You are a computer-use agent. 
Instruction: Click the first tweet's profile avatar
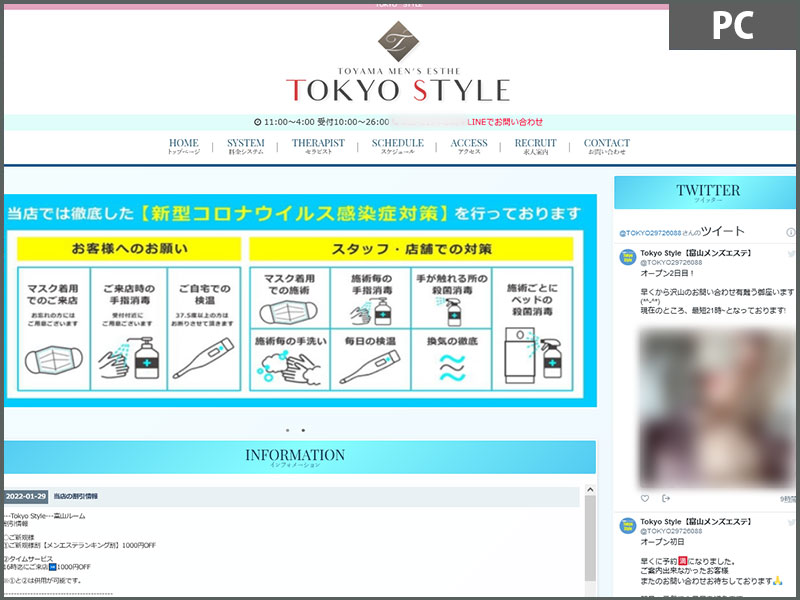pos(627,258)
